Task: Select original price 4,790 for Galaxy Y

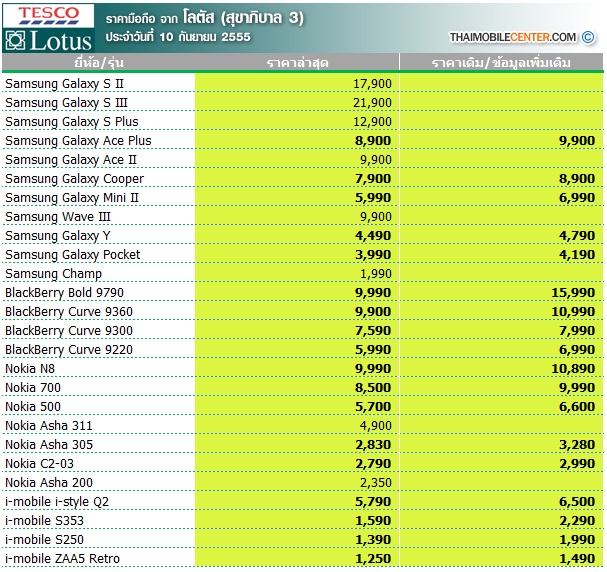Action: [x=577, y=235]
